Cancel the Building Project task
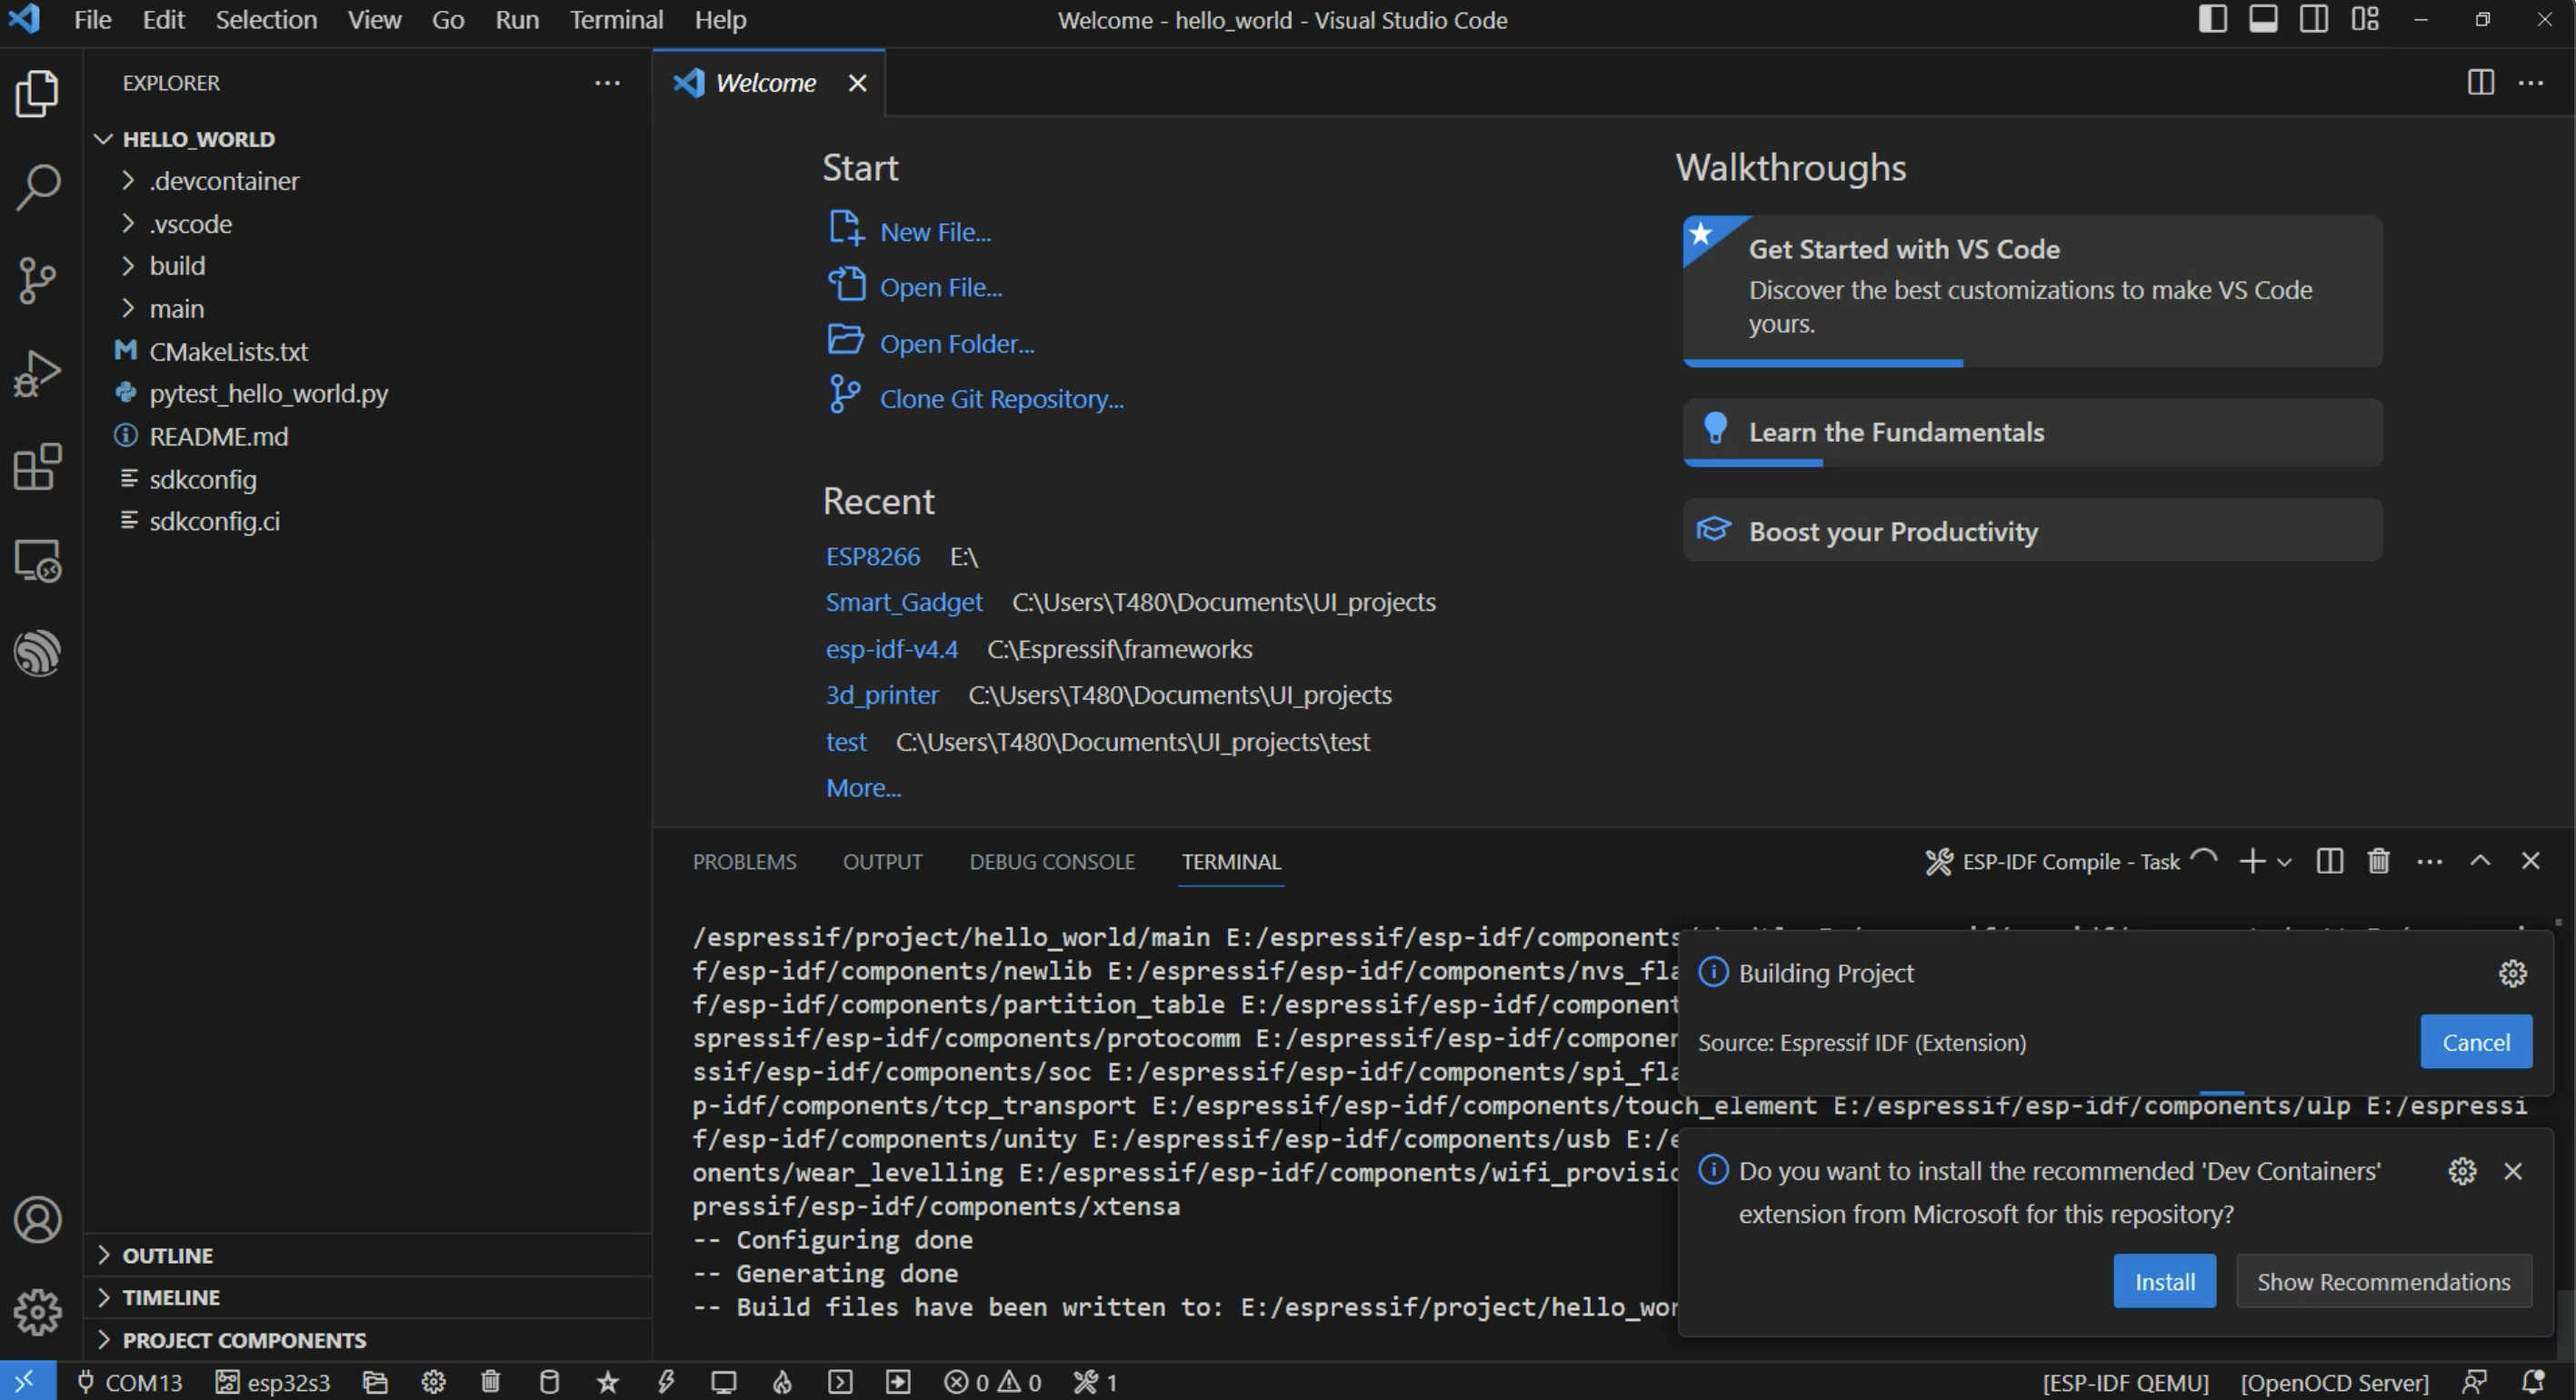2576x1400 pixels. tap(2475, 1042)
